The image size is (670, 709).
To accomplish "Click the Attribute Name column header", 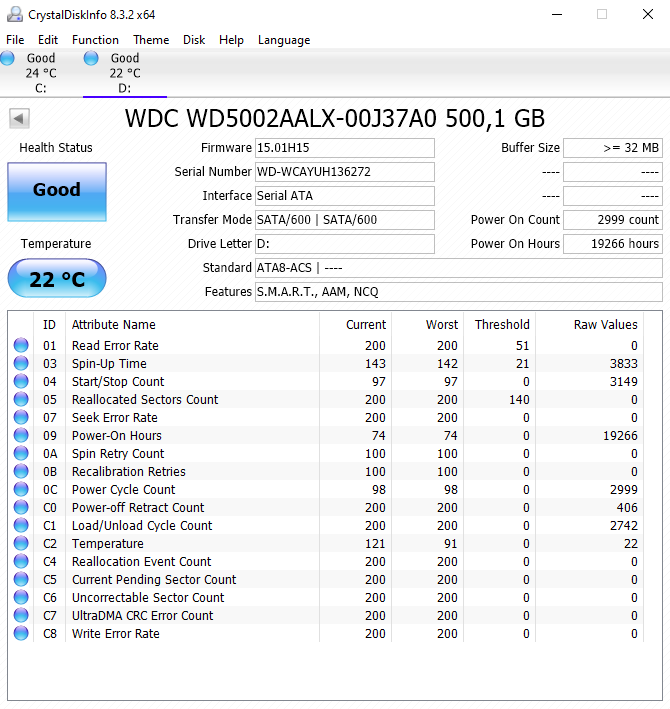I will coord(113,325).
